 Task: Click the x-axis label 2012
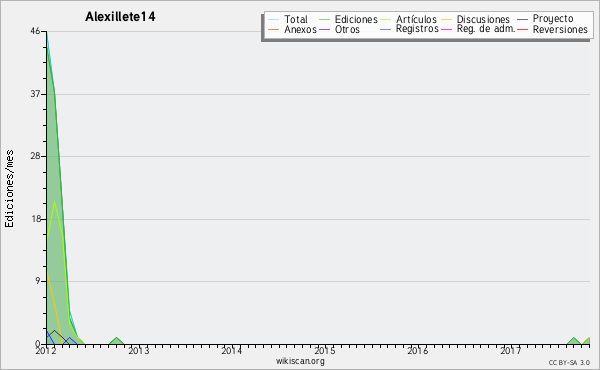[x=46, y=350]
